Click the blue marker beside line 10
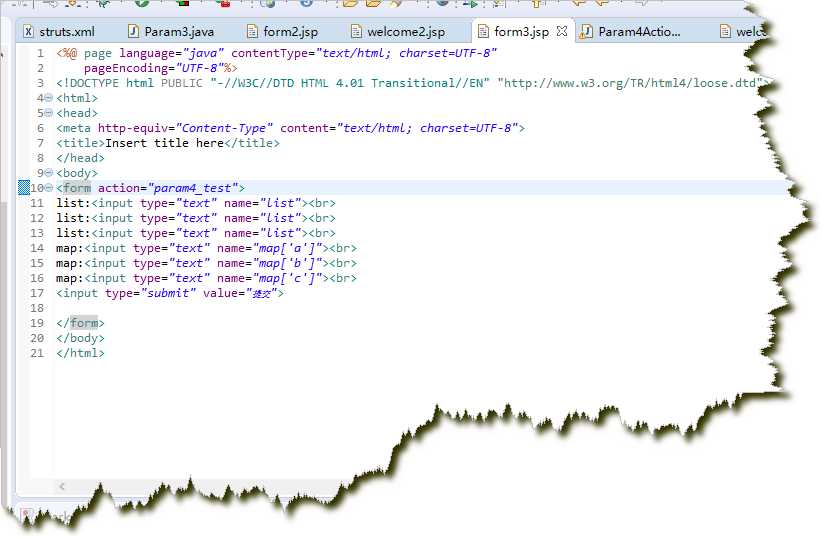 click(24, 187)
